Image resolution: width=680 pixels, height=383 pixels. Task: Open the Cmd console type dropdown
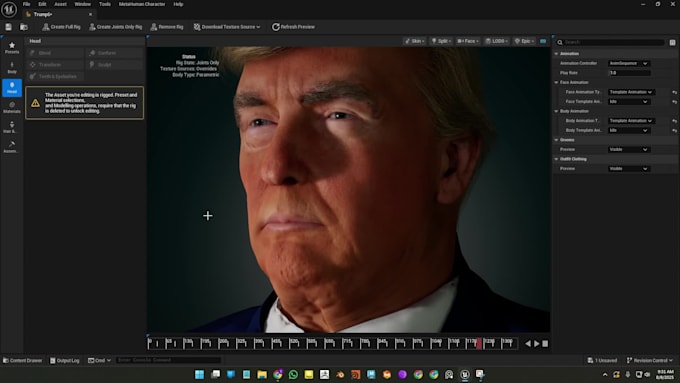click(x=99, y=360)
